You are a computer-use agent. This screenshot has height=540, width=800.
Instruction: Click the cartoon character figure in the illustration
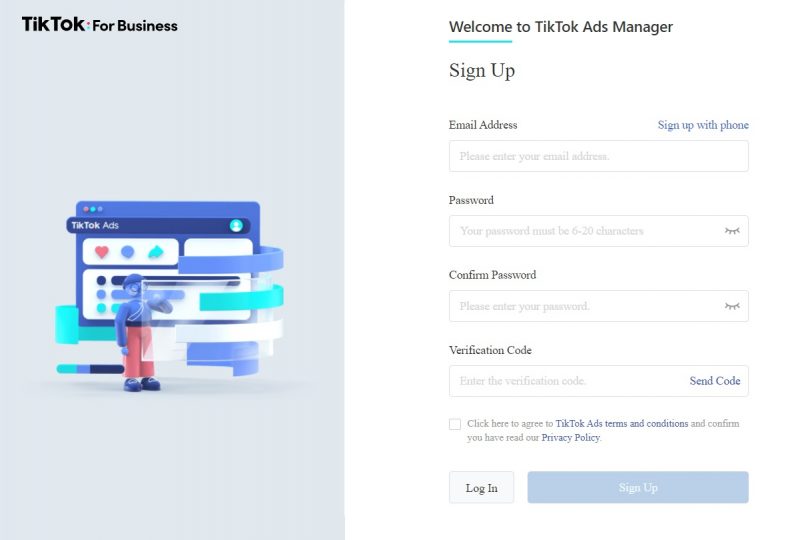click(140, 333)
